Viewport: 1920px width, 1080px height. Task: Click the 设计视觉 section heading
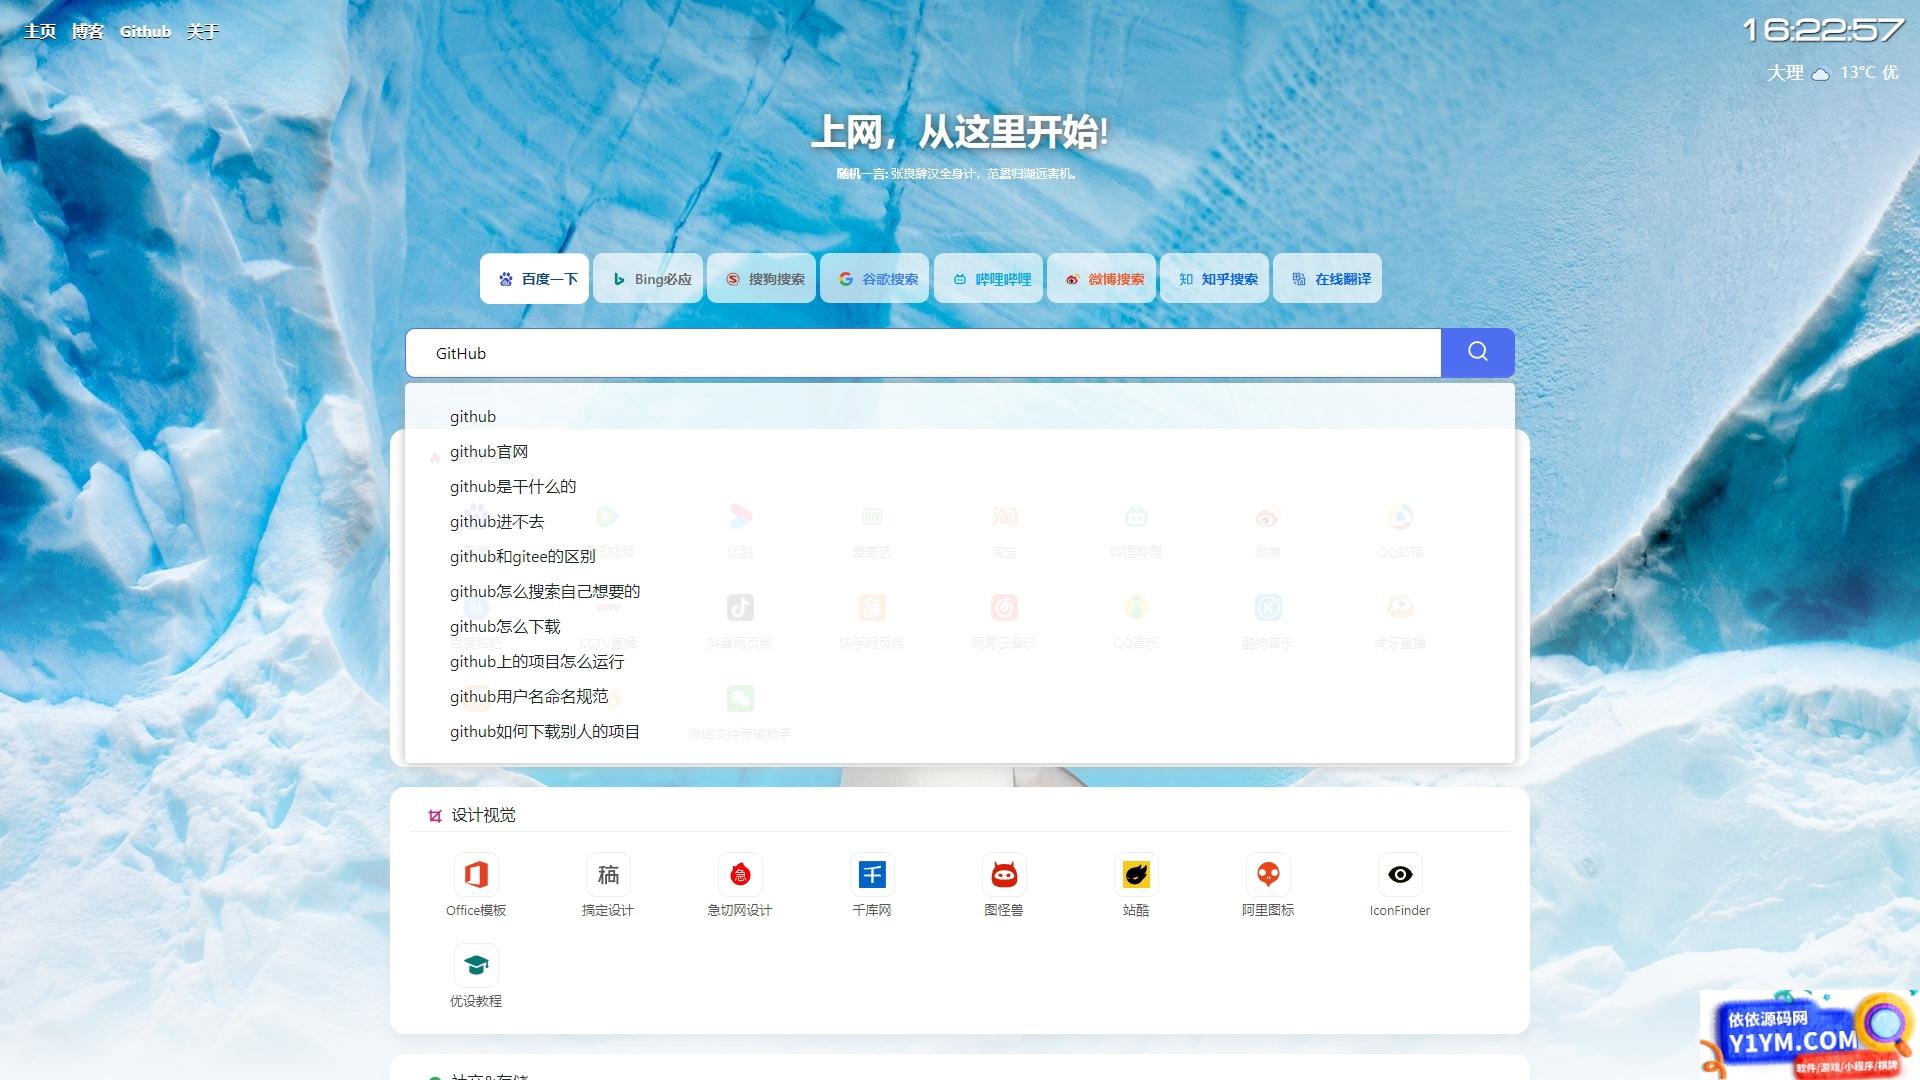(x=483, y=816)
